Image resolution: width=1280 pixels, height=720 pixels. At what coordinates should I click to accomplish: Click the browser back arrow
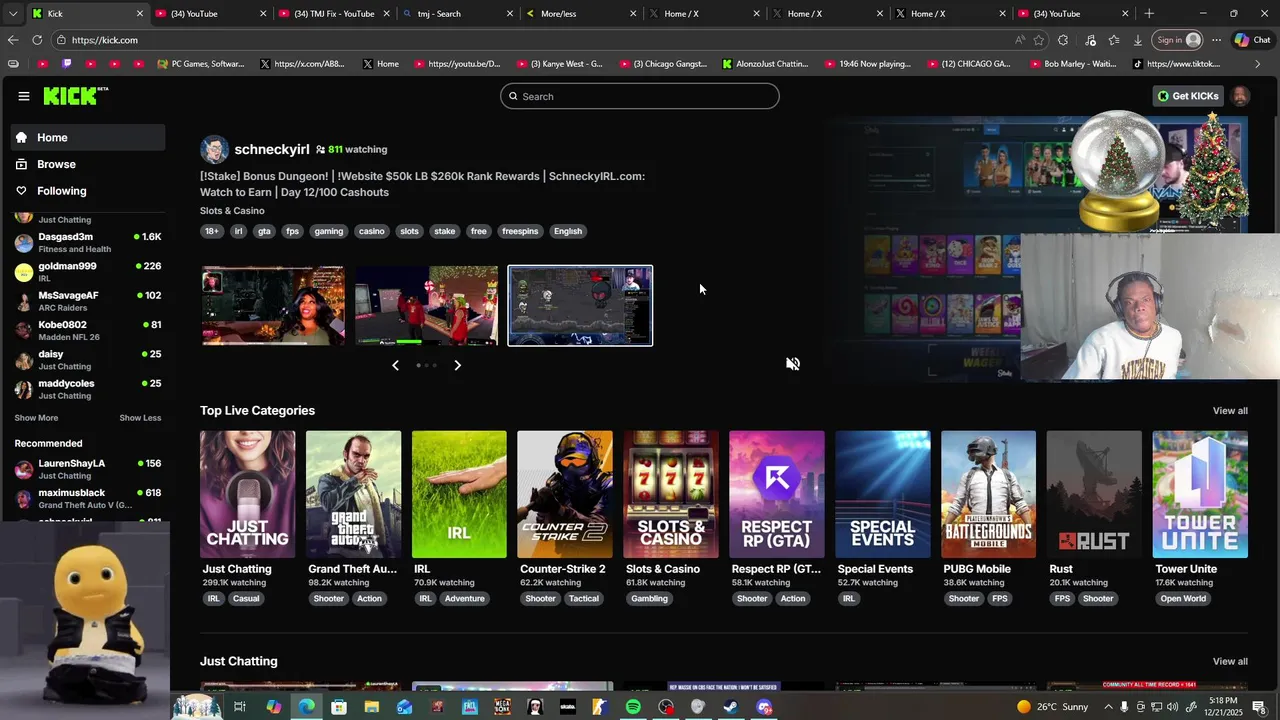pos(13,40)
